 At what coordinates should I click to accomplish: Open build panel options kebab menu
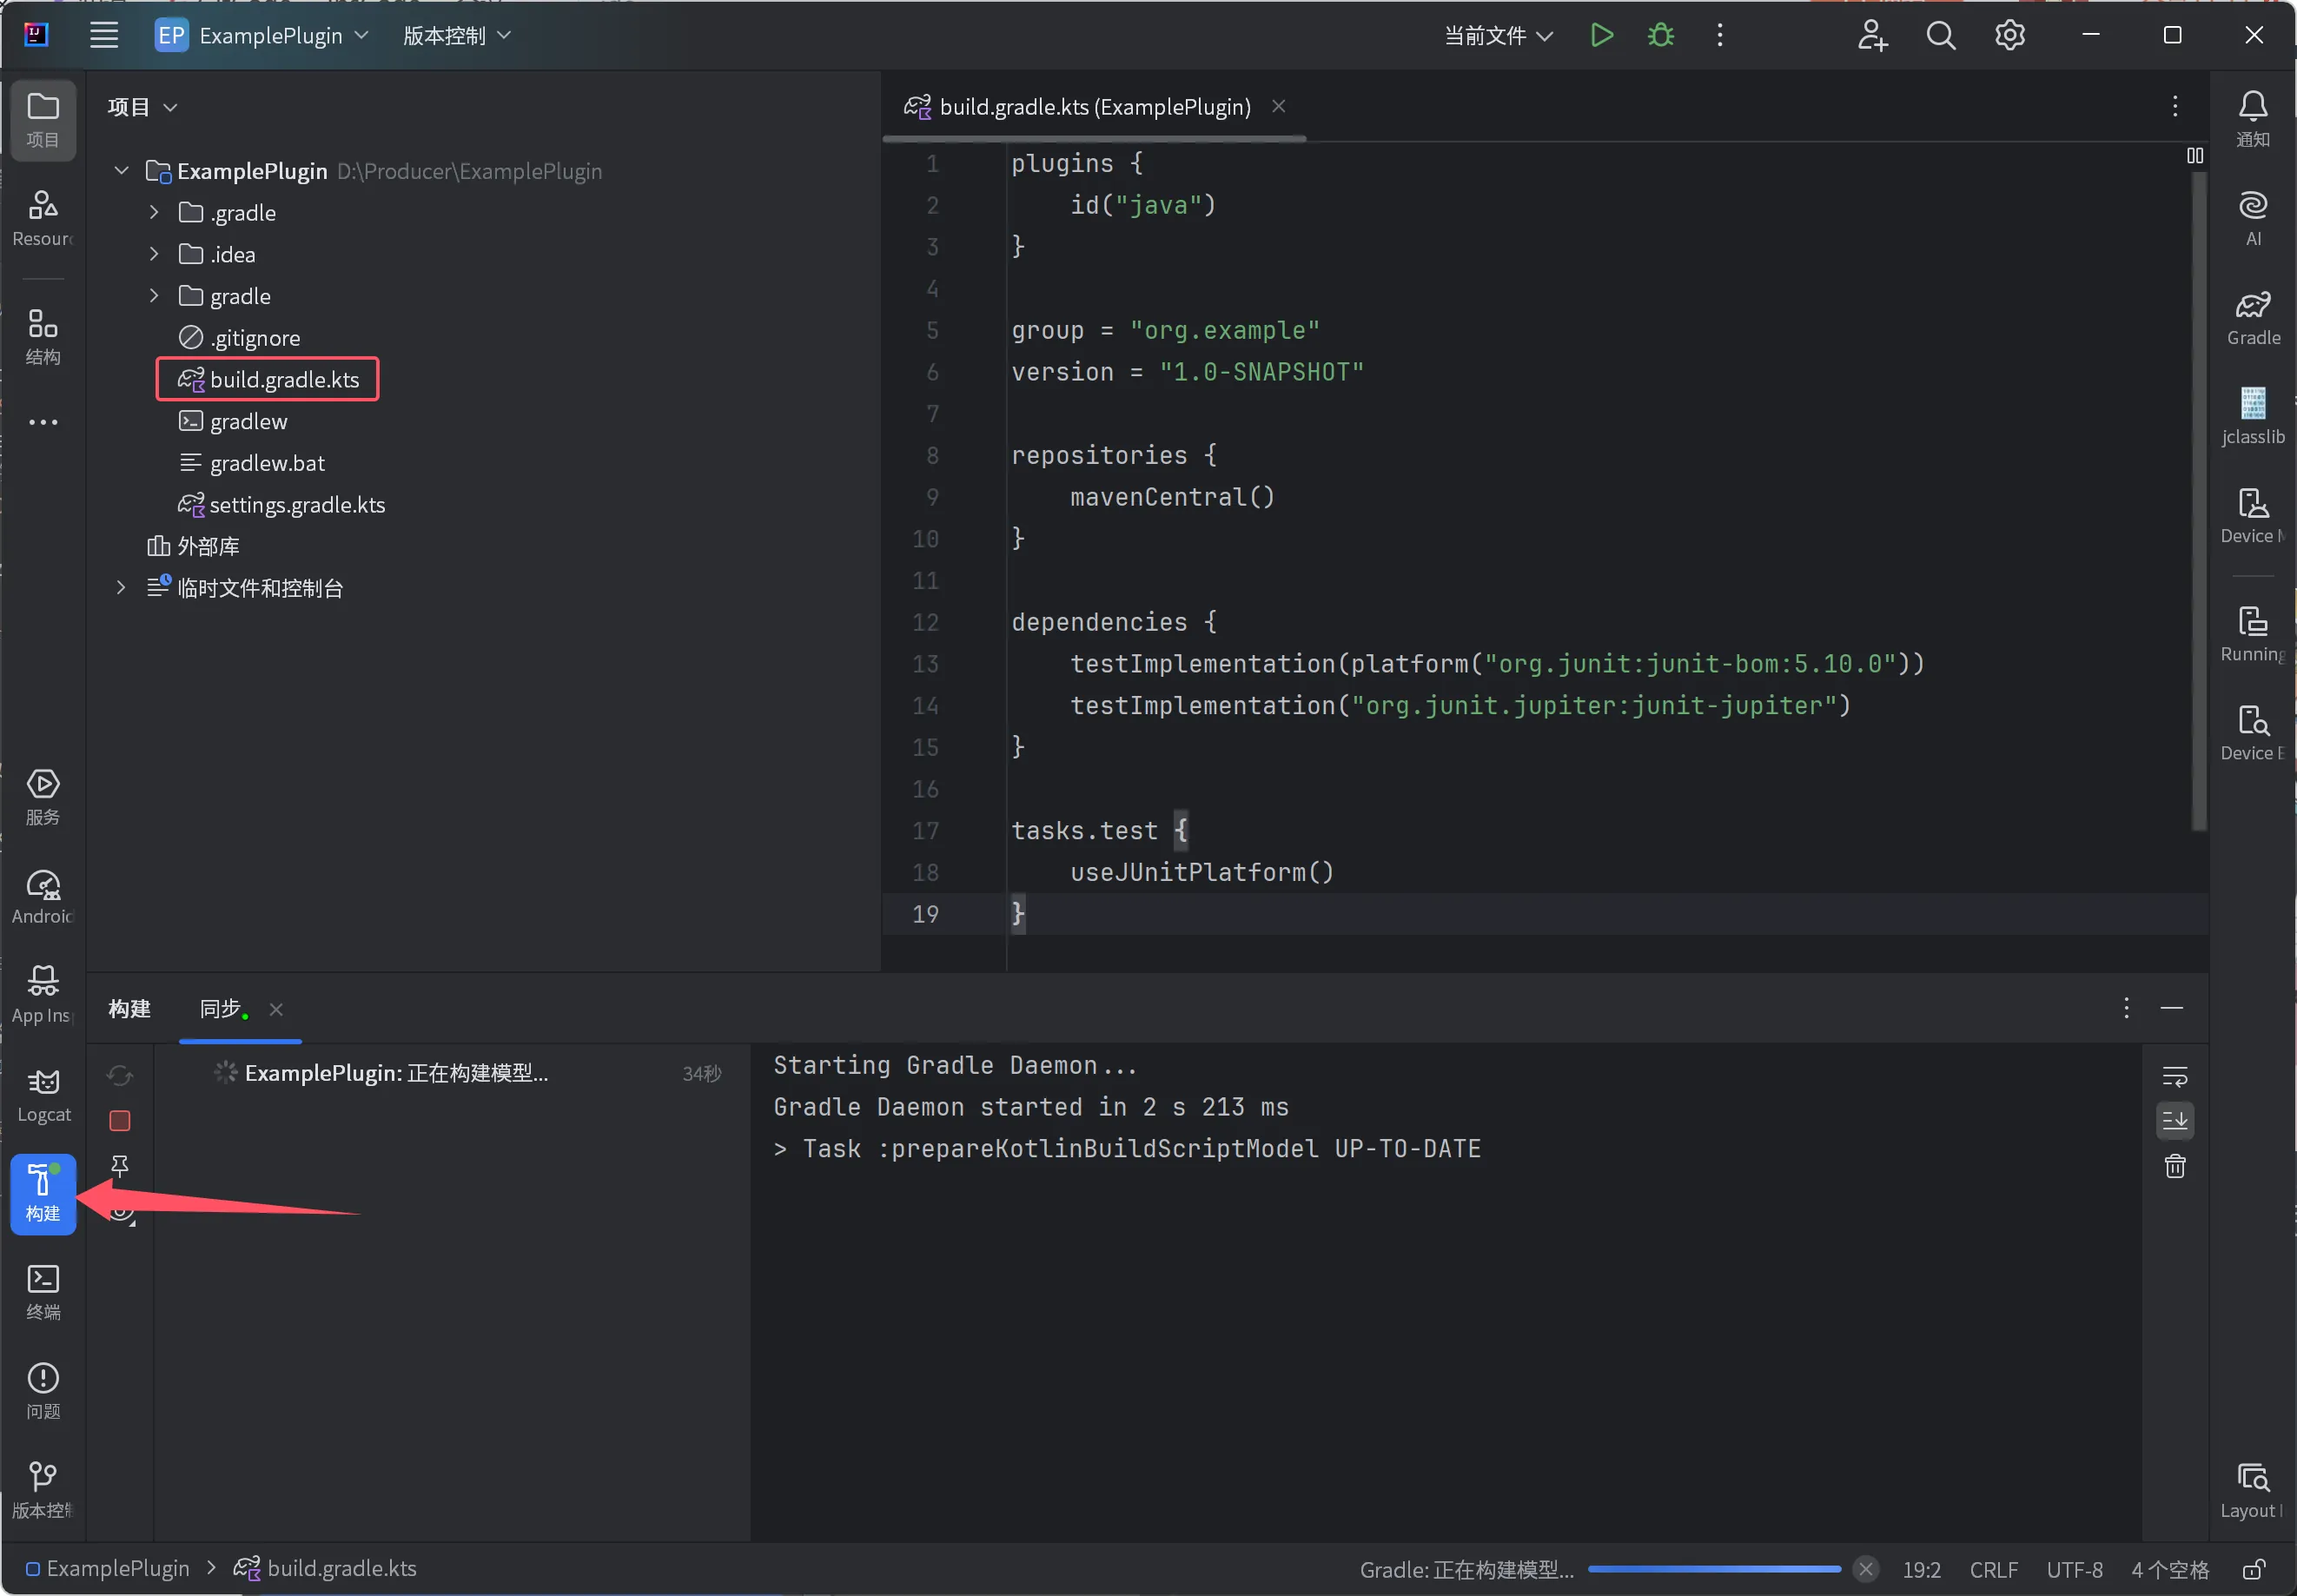[x=2125, y=1008]
